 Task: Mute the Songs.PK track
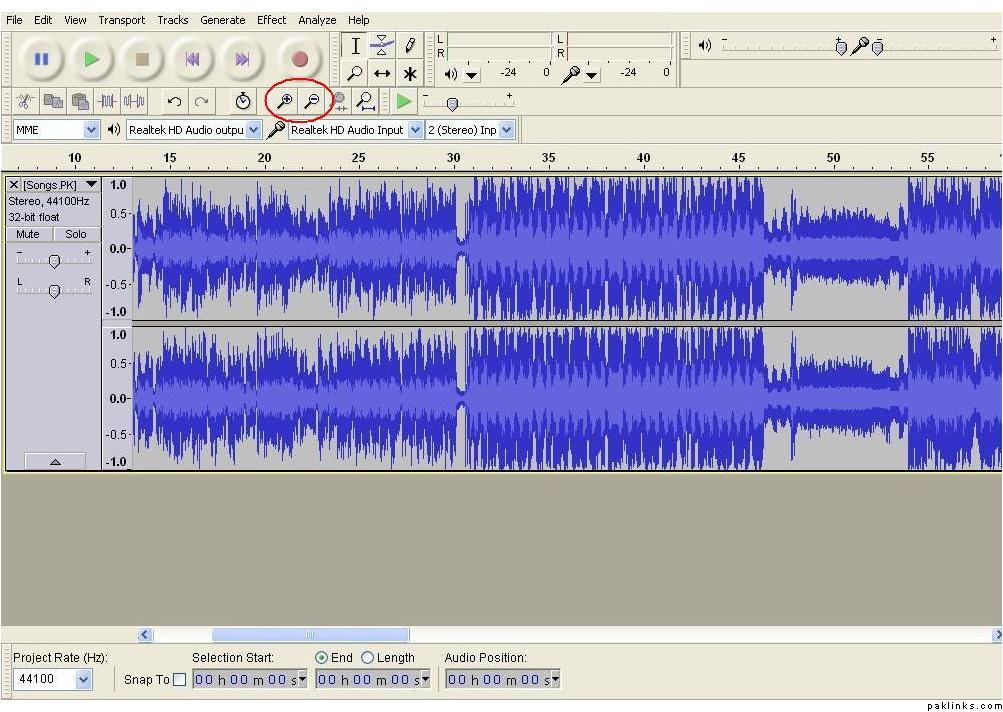click(28, 234)
